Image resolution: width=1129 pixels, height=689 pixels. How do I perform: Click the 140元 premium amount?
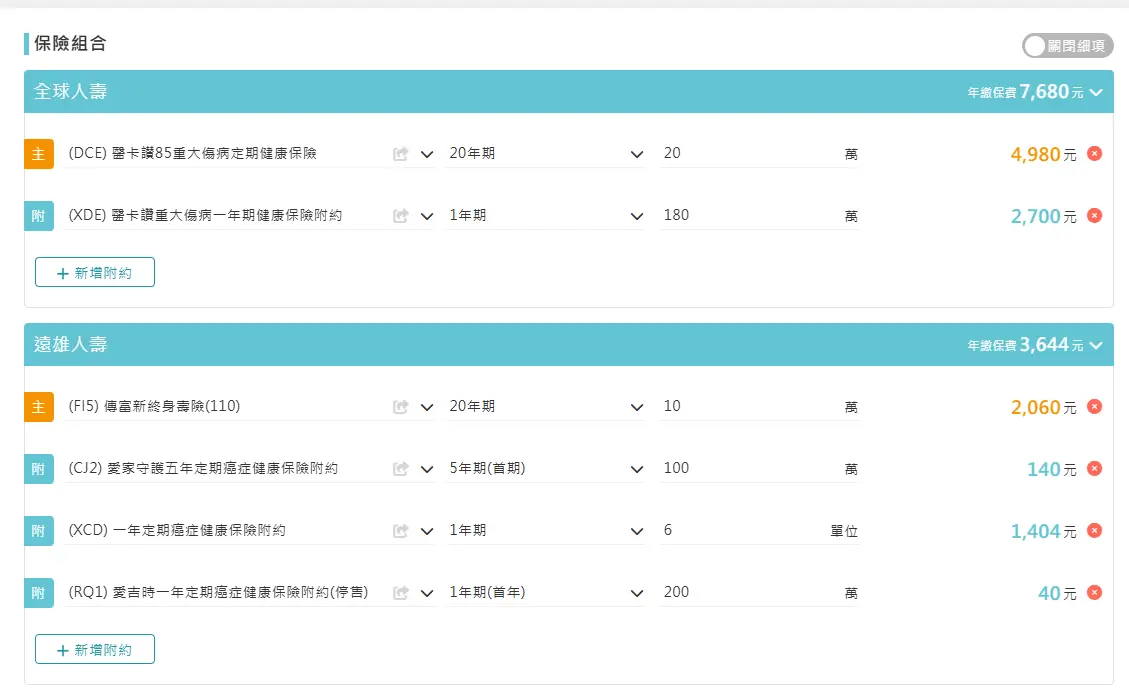(x=1052, y=469)
